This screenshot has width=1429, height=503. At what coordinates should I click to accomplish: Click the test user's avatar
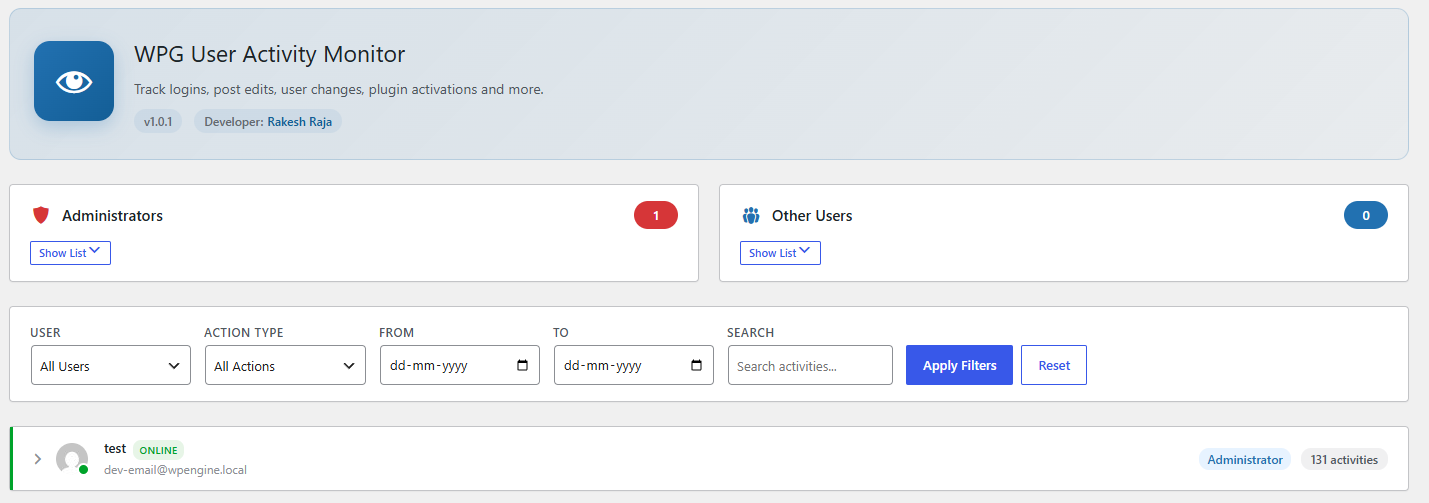tap(72, 459)
